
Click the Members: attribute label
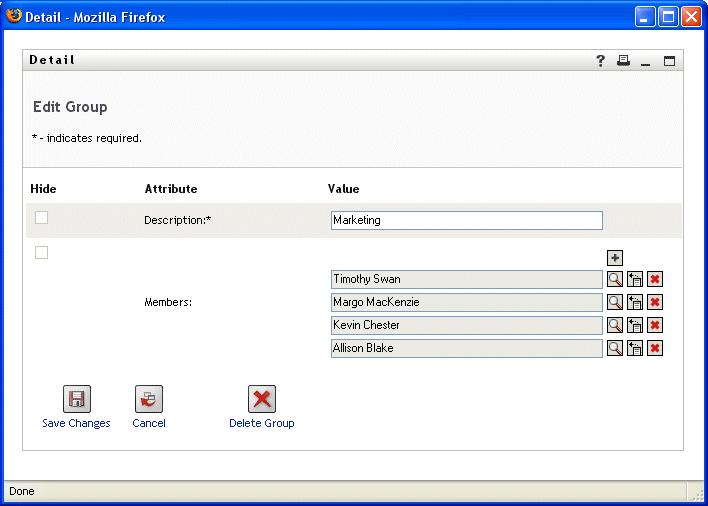[168, 302]
